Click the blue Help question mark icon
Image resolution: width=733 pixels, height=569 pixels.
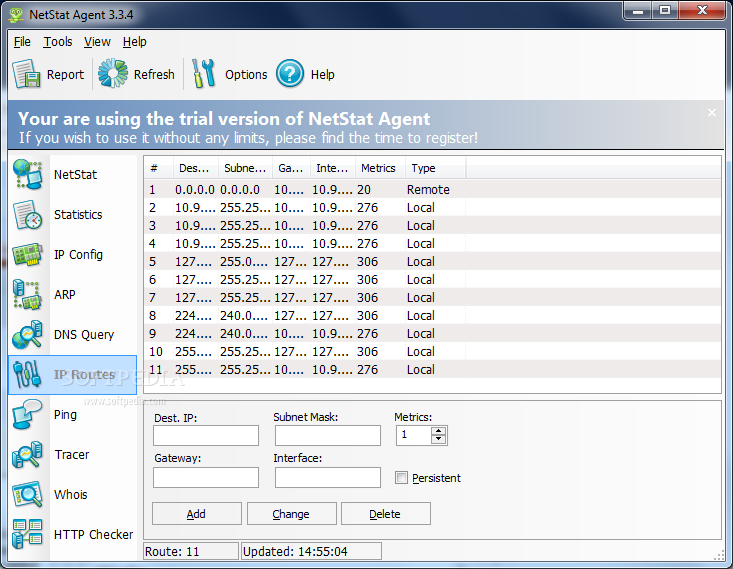[x=290, y=73]
